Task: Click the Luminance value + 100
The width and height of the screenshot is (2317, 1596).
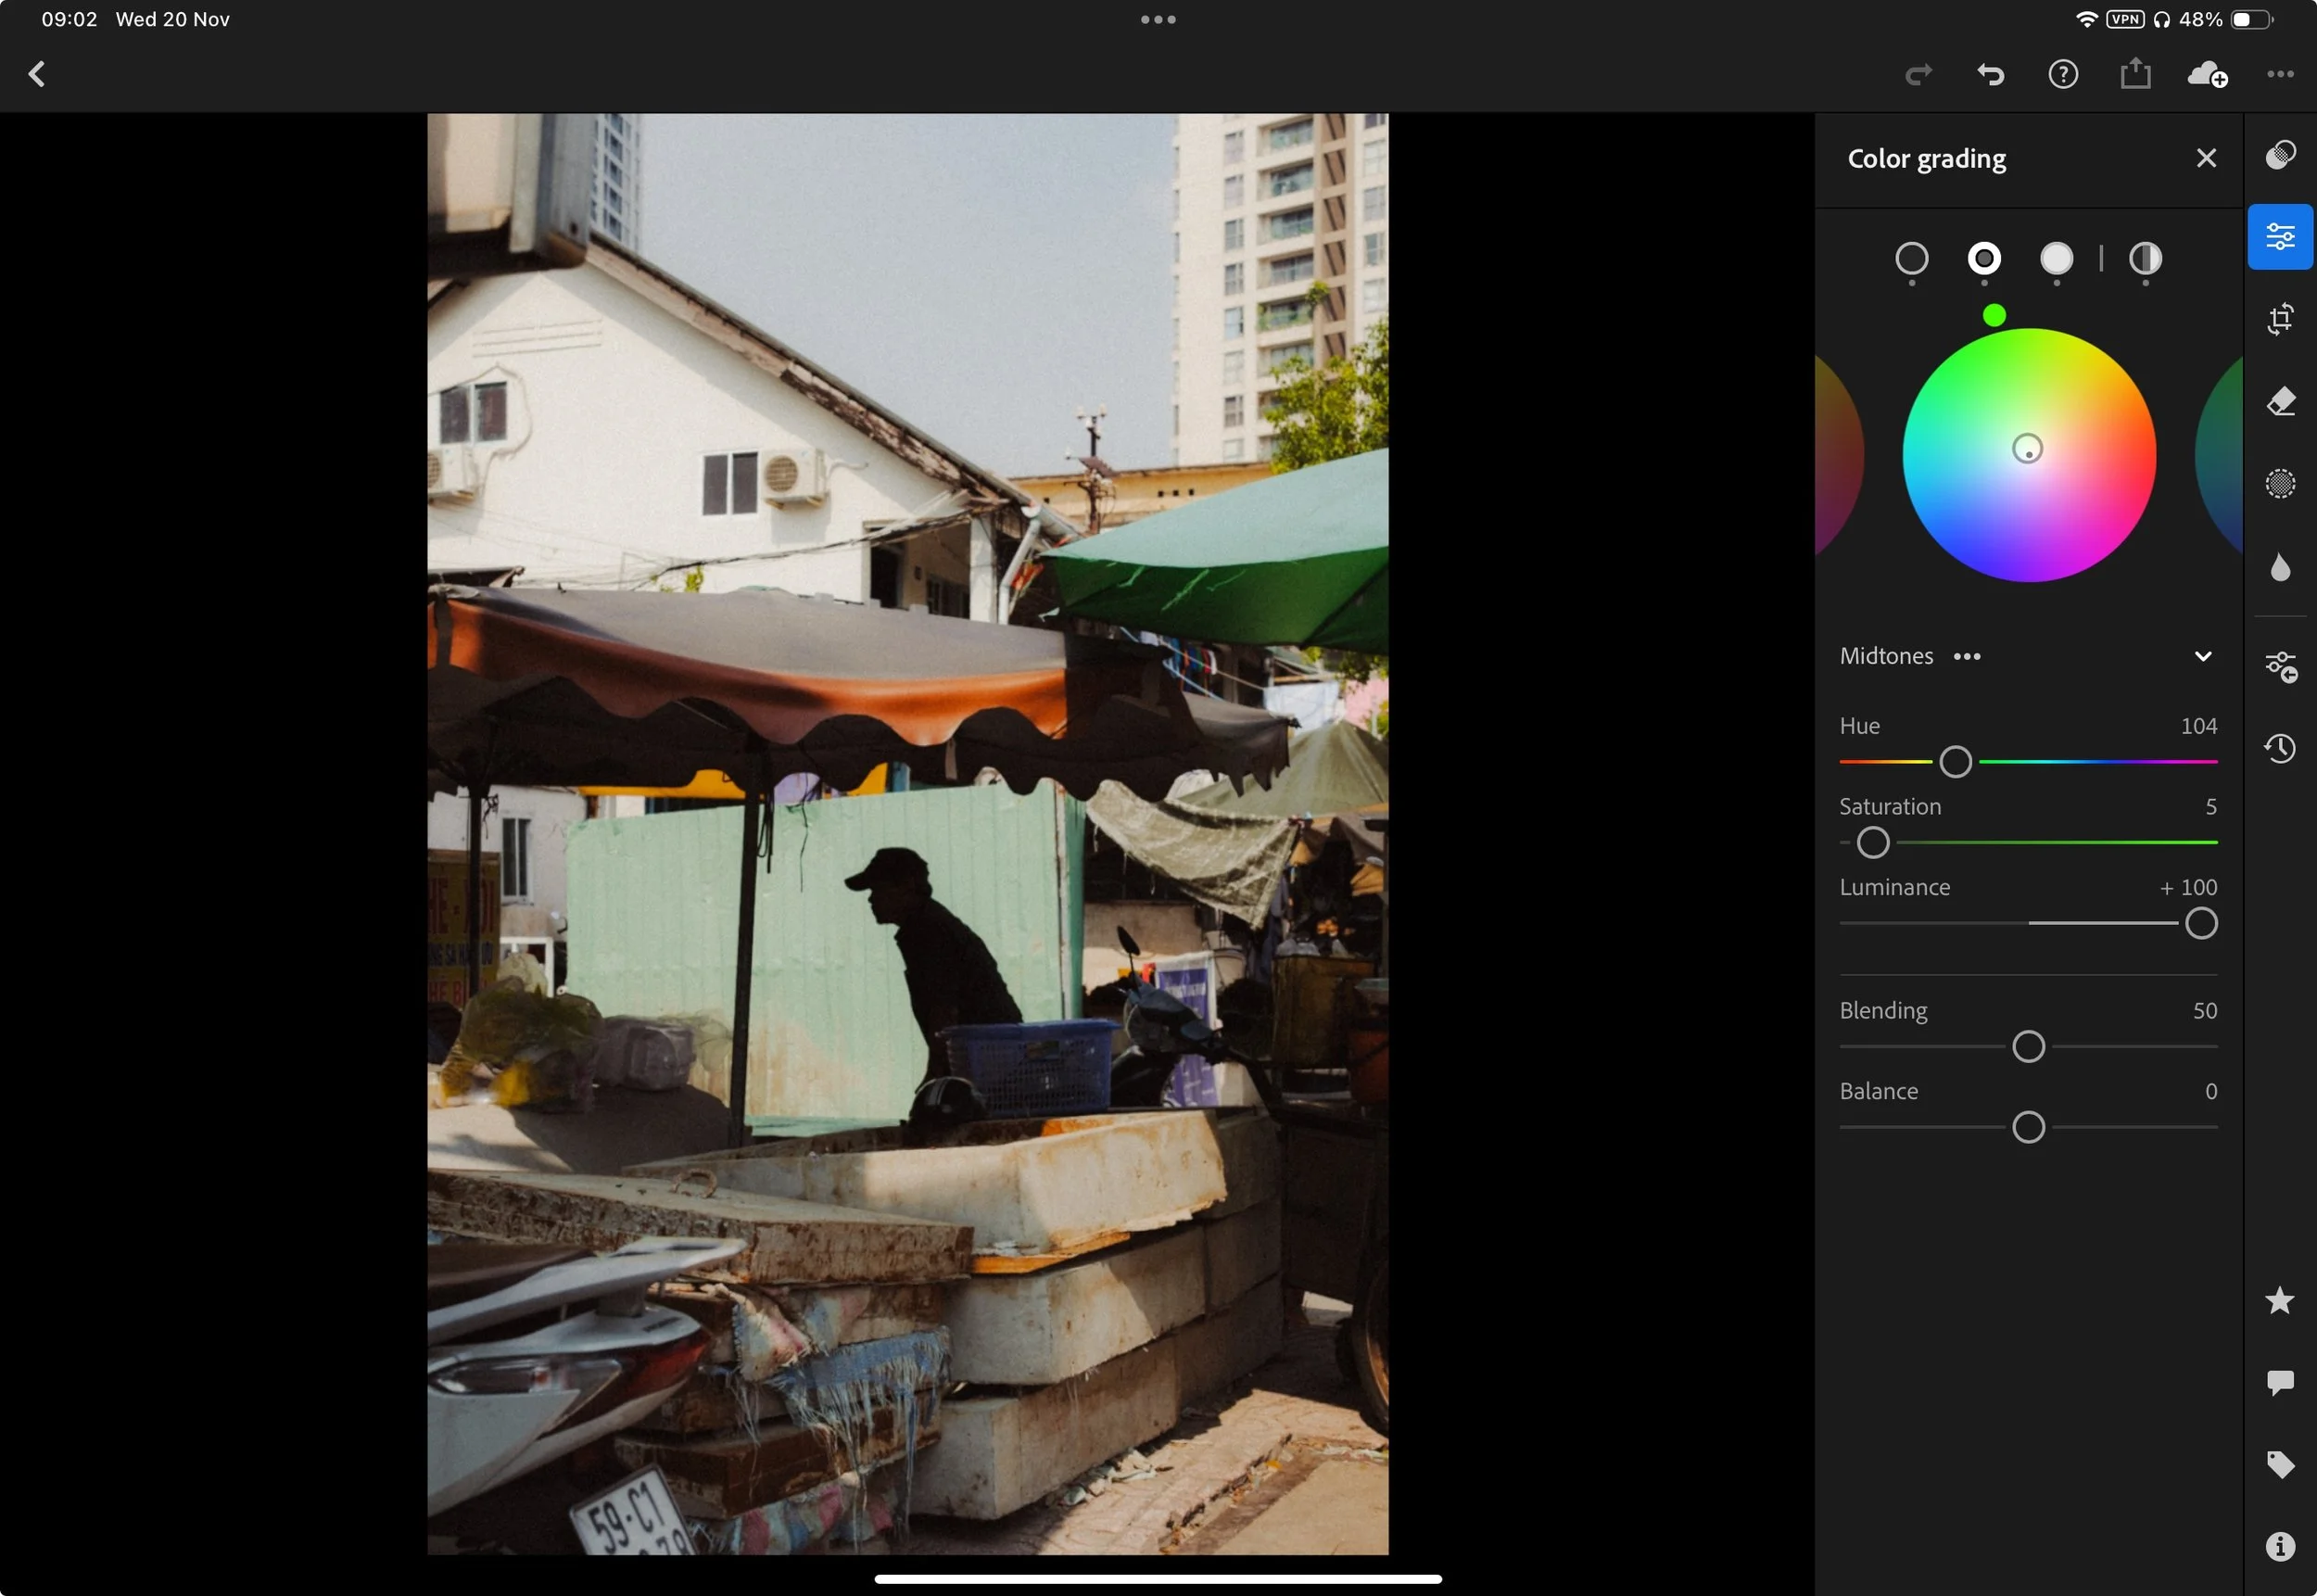Action: pyautogui.click(x=2188, y=888)
